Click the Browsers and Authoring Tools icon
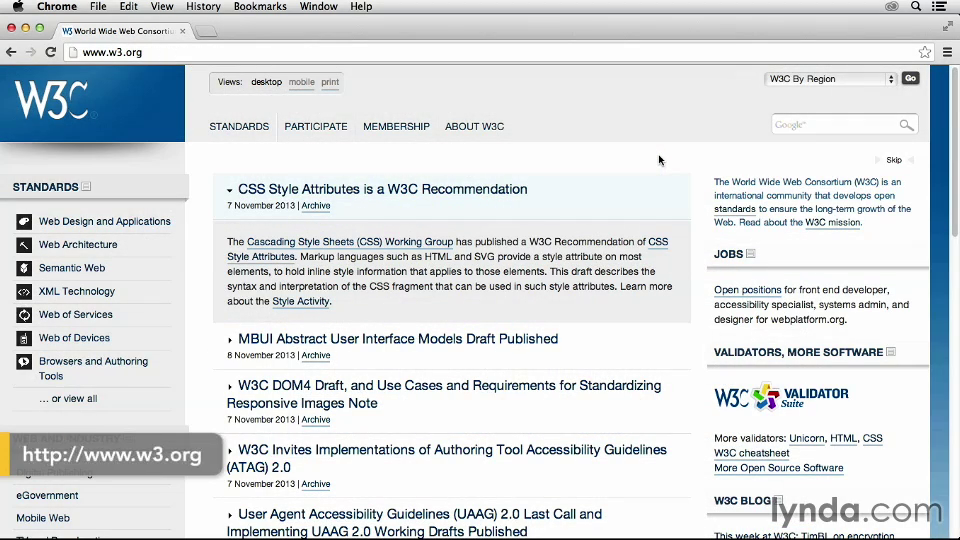This screenshot has width=960, height=540. 24,362
